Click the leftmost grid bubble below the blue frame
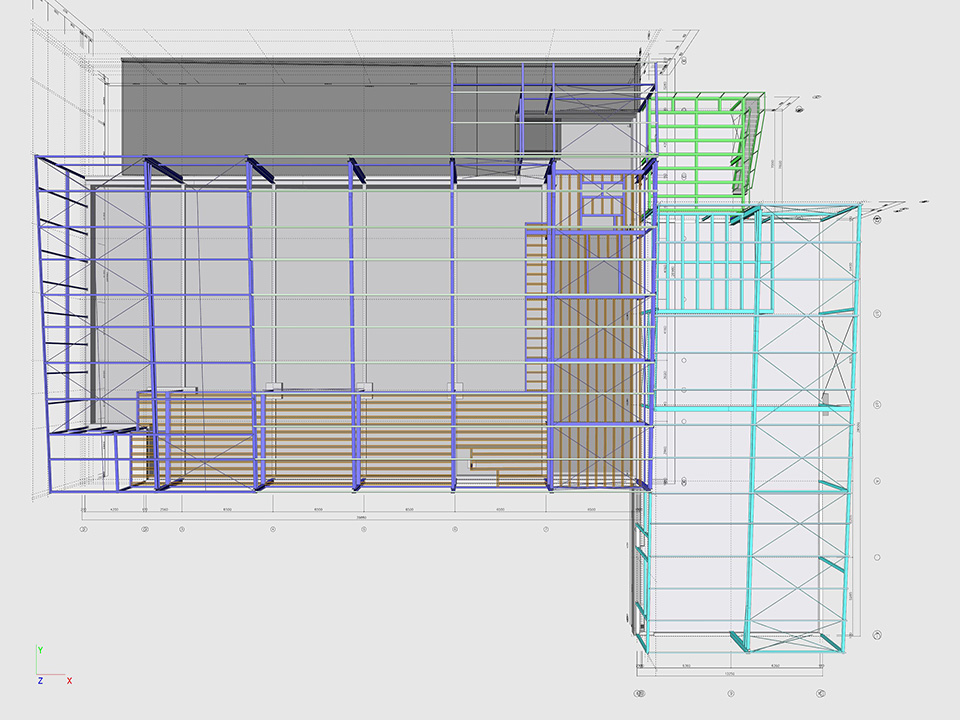 [84, 529]
